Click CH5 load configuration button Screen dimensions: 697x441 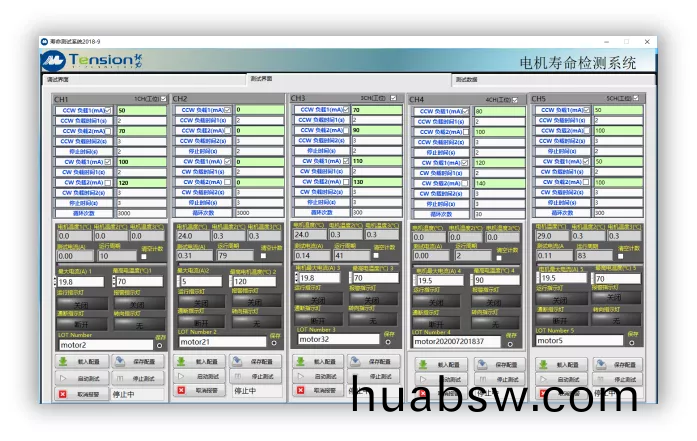pyautogui.click(x=569, y=364)
